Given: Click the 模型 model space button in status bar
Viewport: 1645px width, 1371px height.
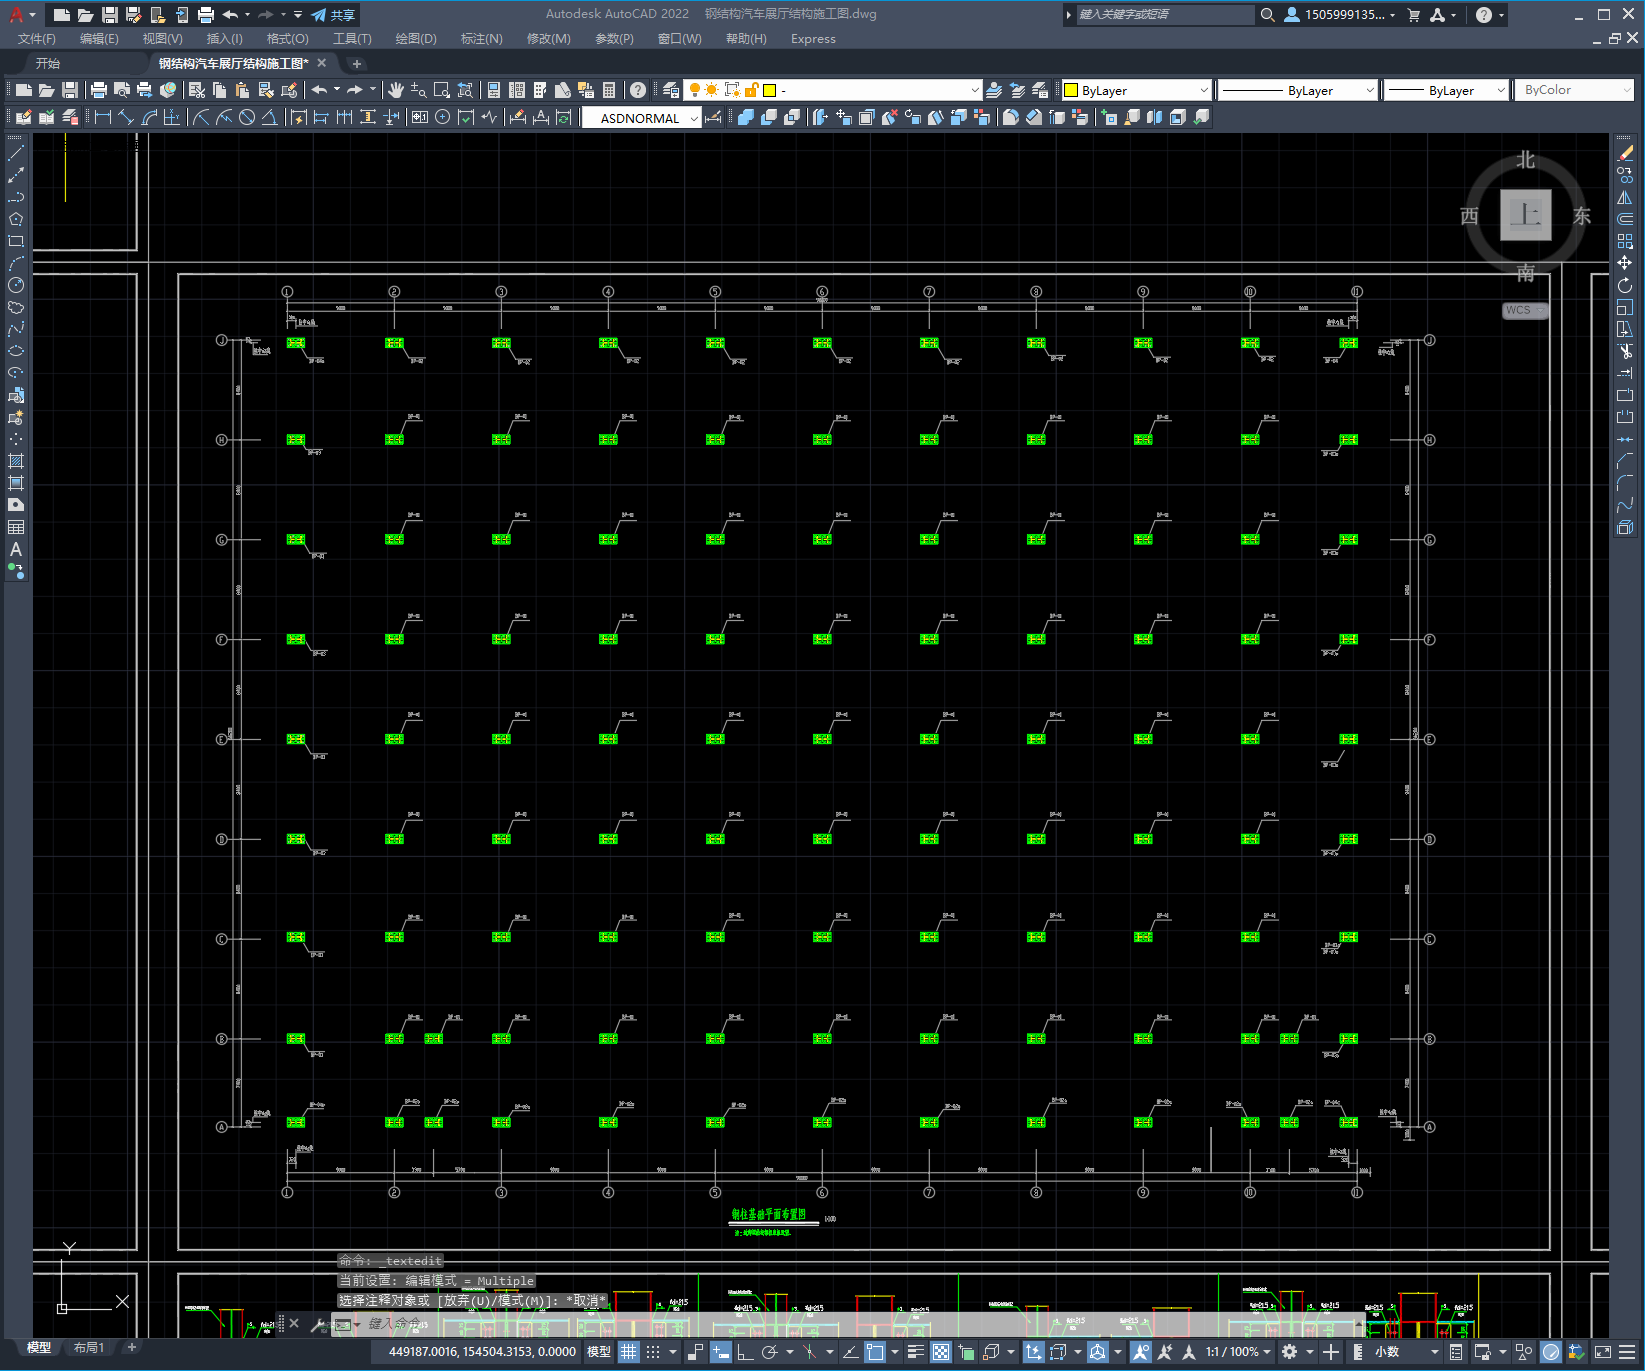Looking at the screenshot, I should (599, 1352).
